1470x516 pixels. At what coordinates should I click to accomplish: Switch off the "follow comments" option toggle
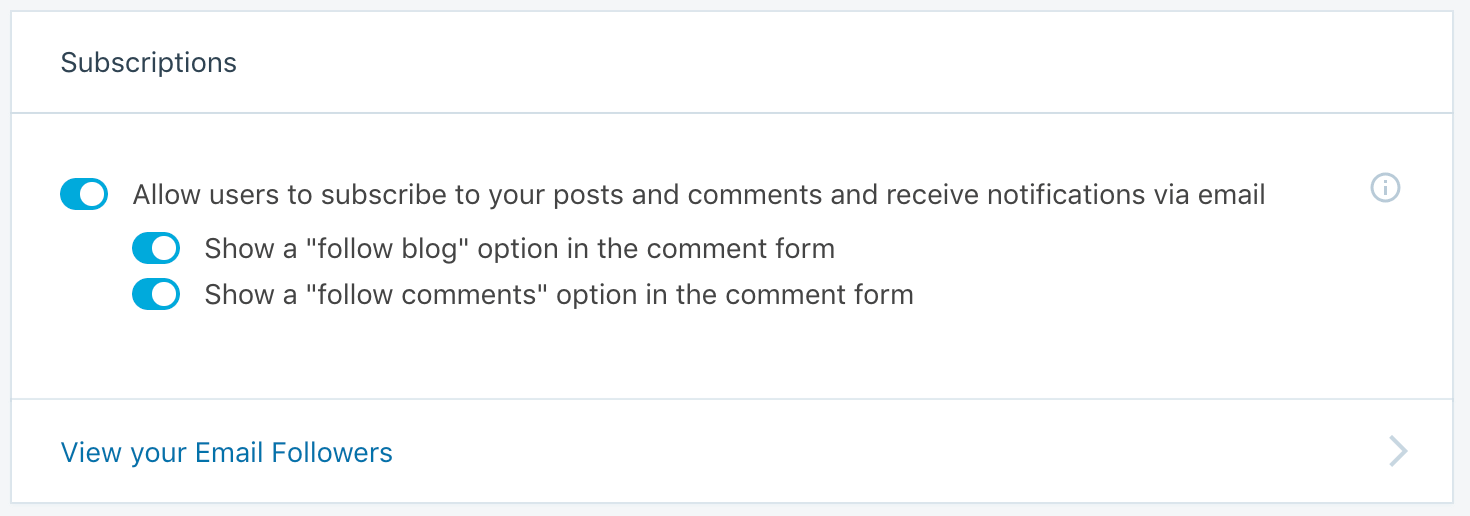tap(156, 295)
